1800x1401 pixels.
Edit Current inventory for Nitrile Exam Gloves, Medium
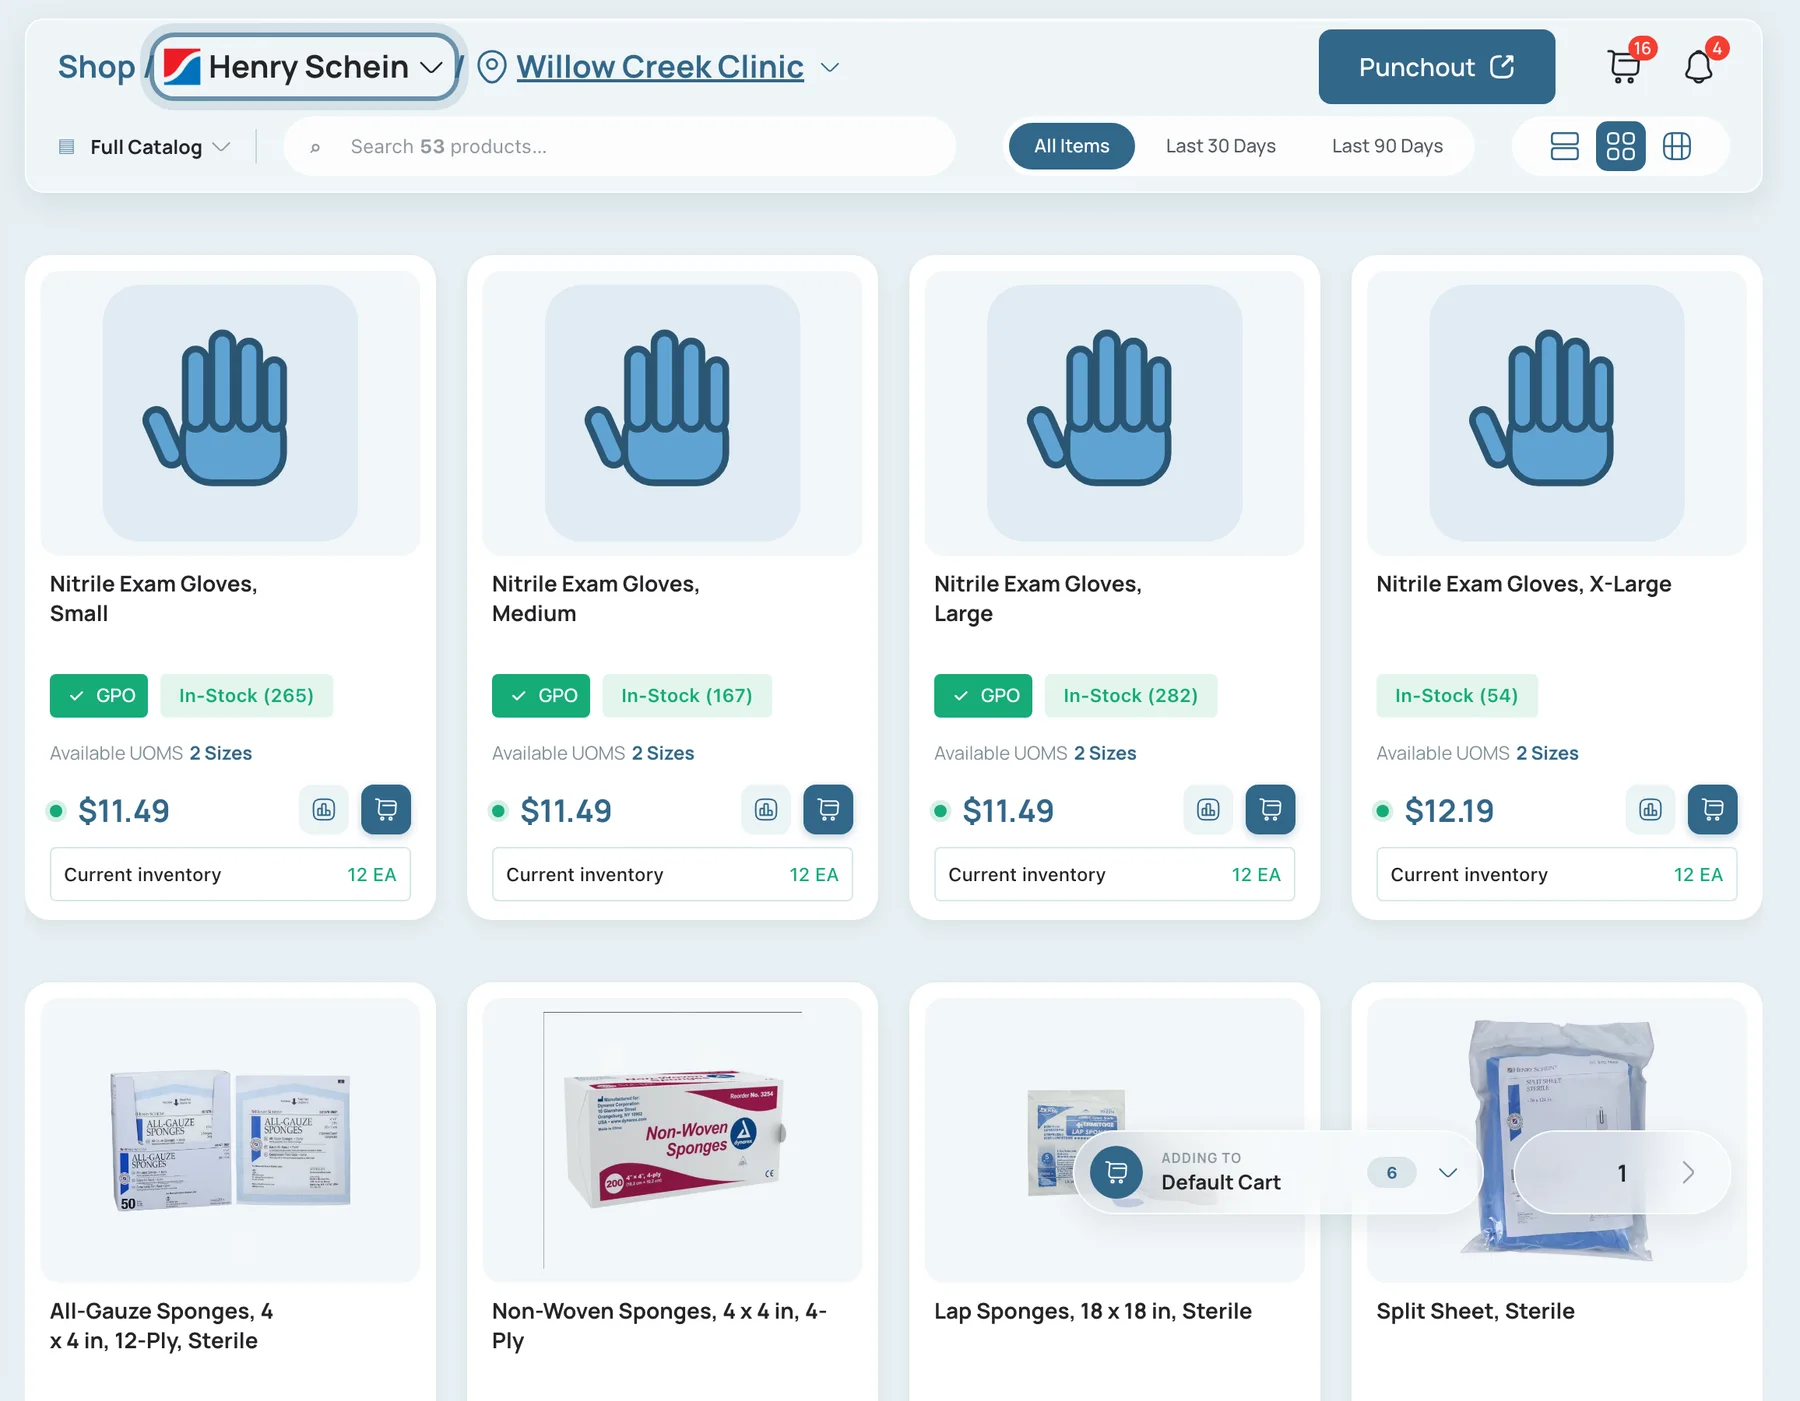click(x=672, y=874)
